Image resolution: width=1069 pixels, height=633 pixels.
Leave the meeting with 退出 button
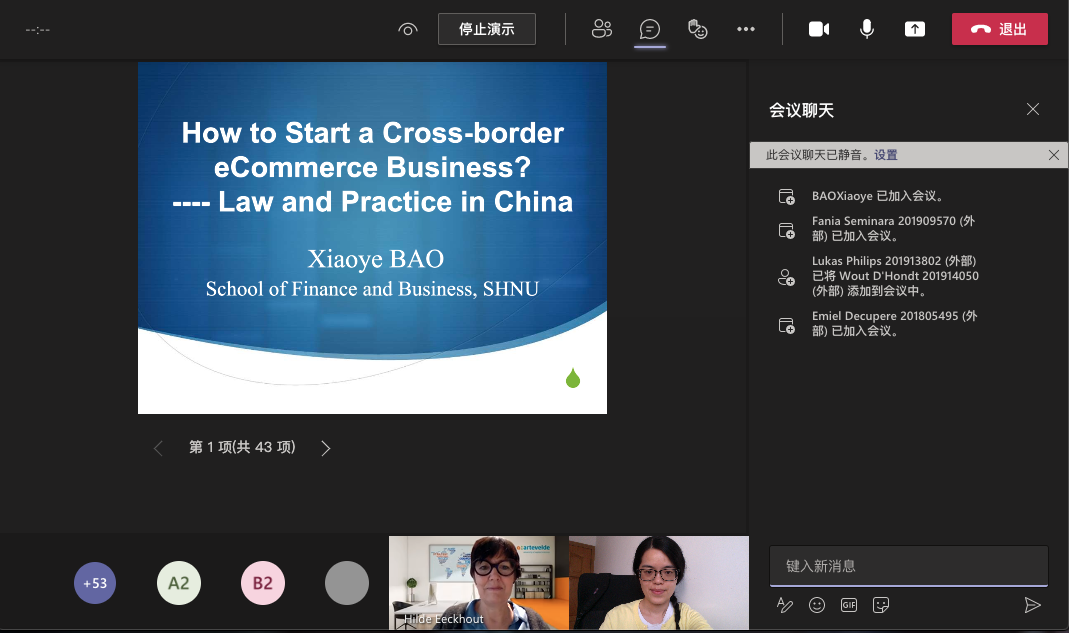tap(1000, 29)
